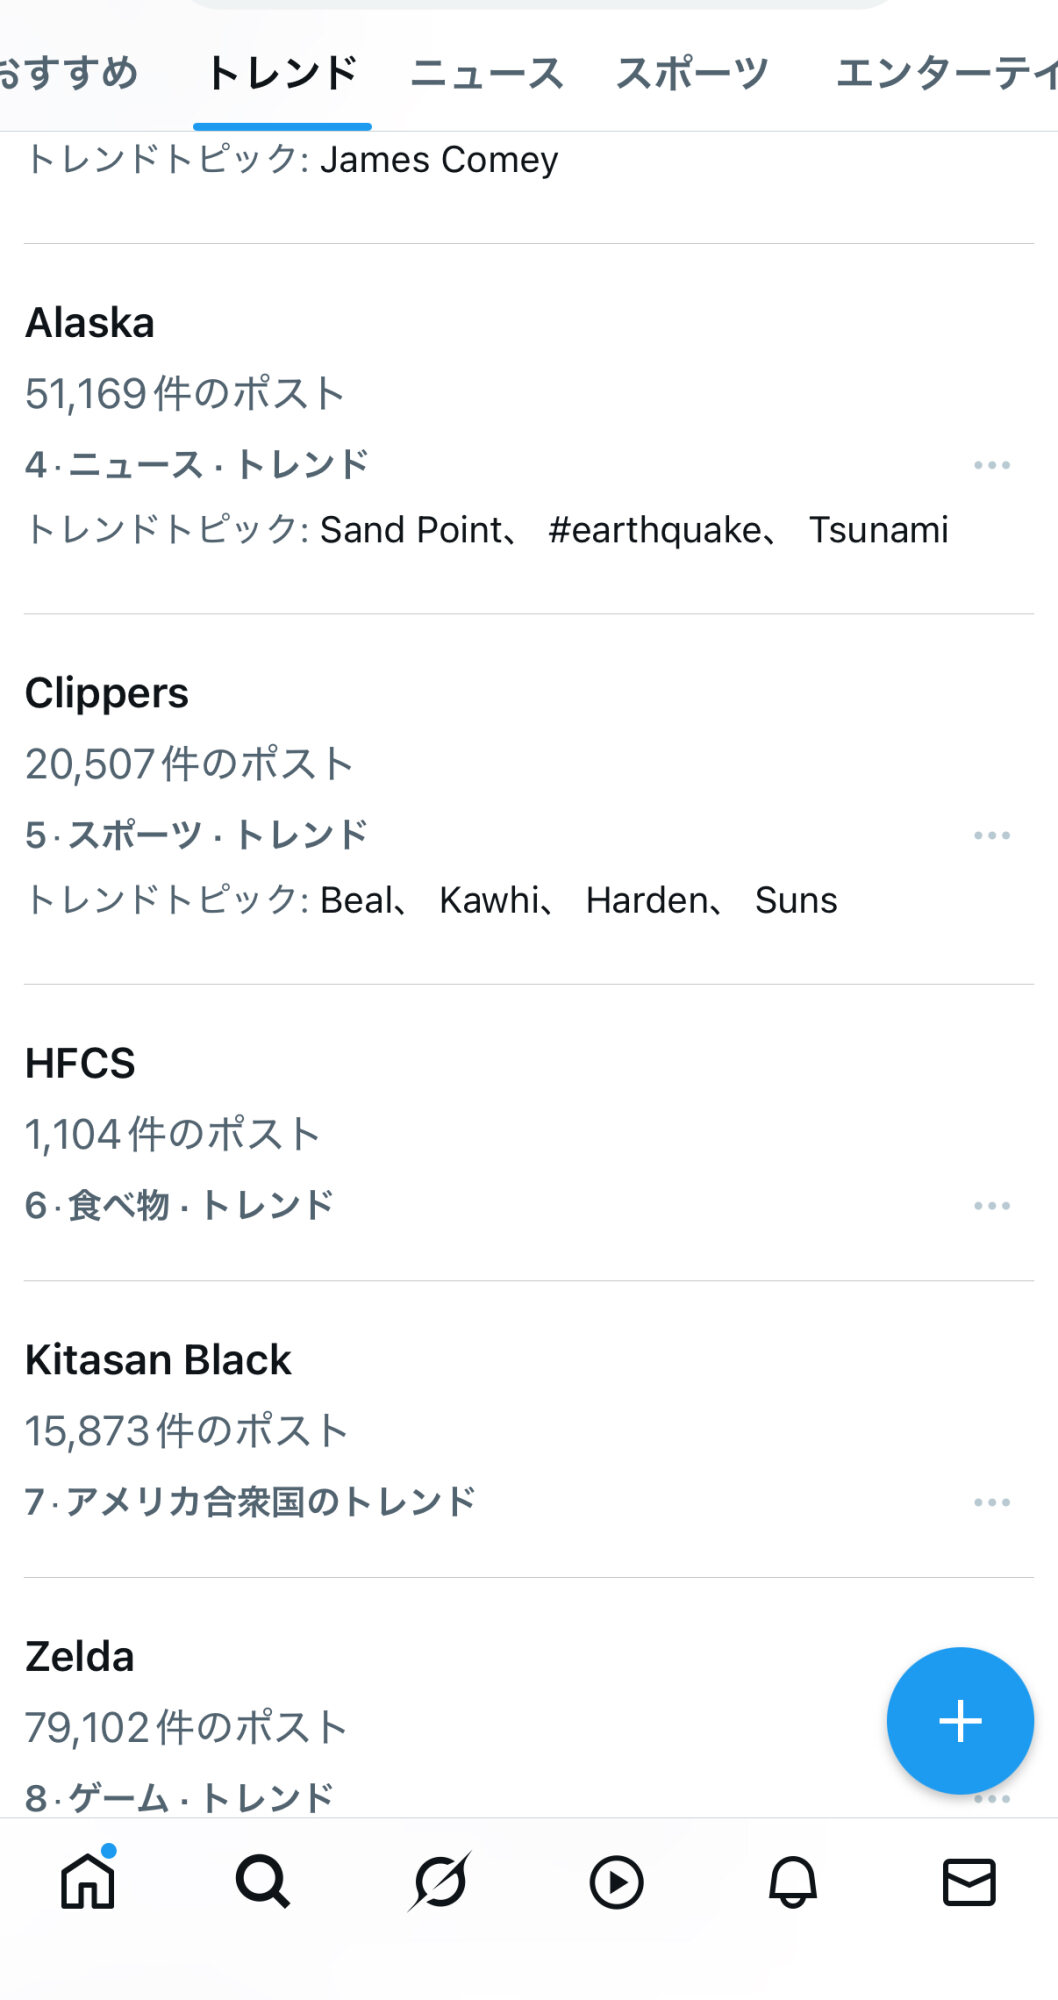Viewport: 1058px width, 2000px height.
Task: Open more options for HFCS trend
Action: point(992,1206)
